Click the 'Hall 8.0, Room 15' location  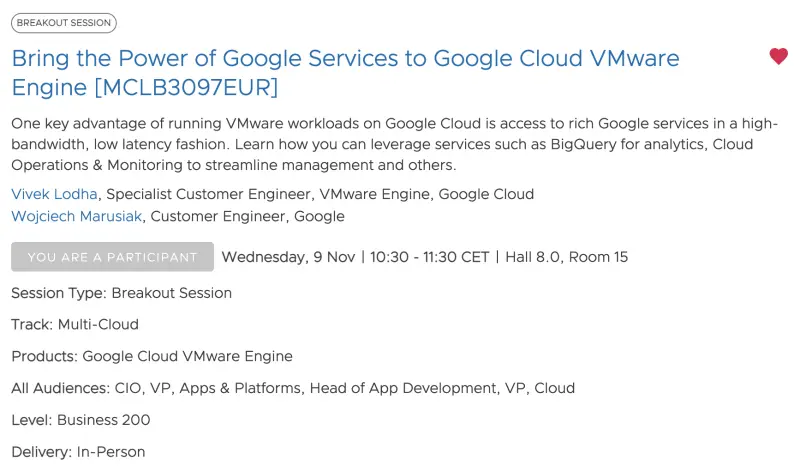(x=567, y=257)
